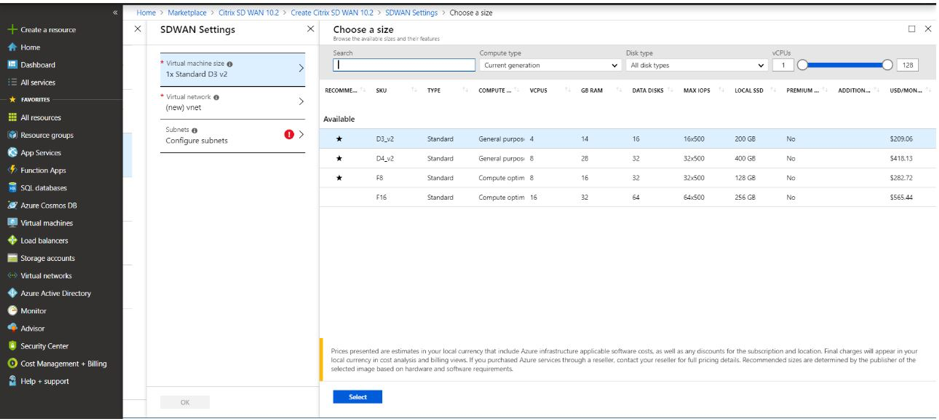Select the D3_v2 size row
Image resolution: width=939 pixels, height=420 pixels.
pos(627,138)
